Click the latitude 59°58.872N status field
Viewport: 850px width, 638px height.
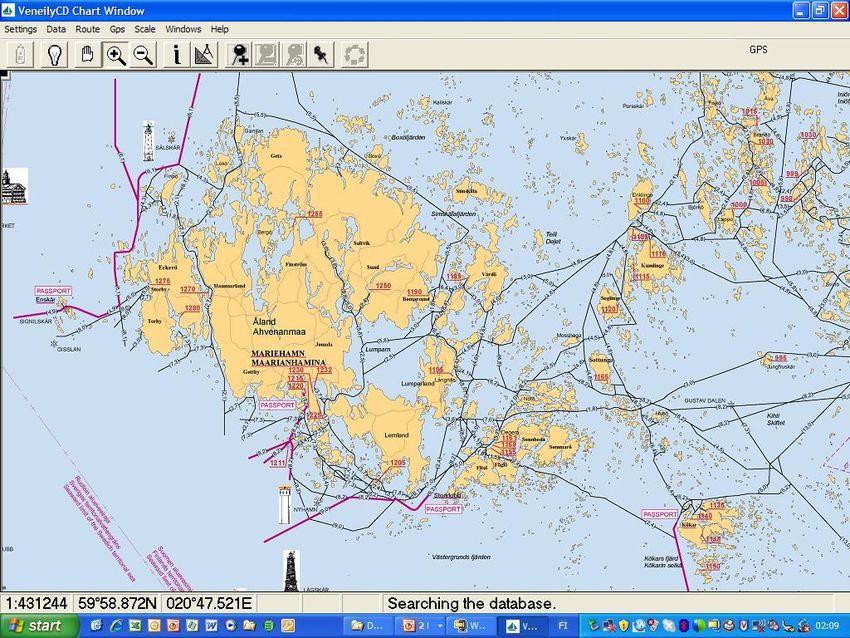point(117,603)
